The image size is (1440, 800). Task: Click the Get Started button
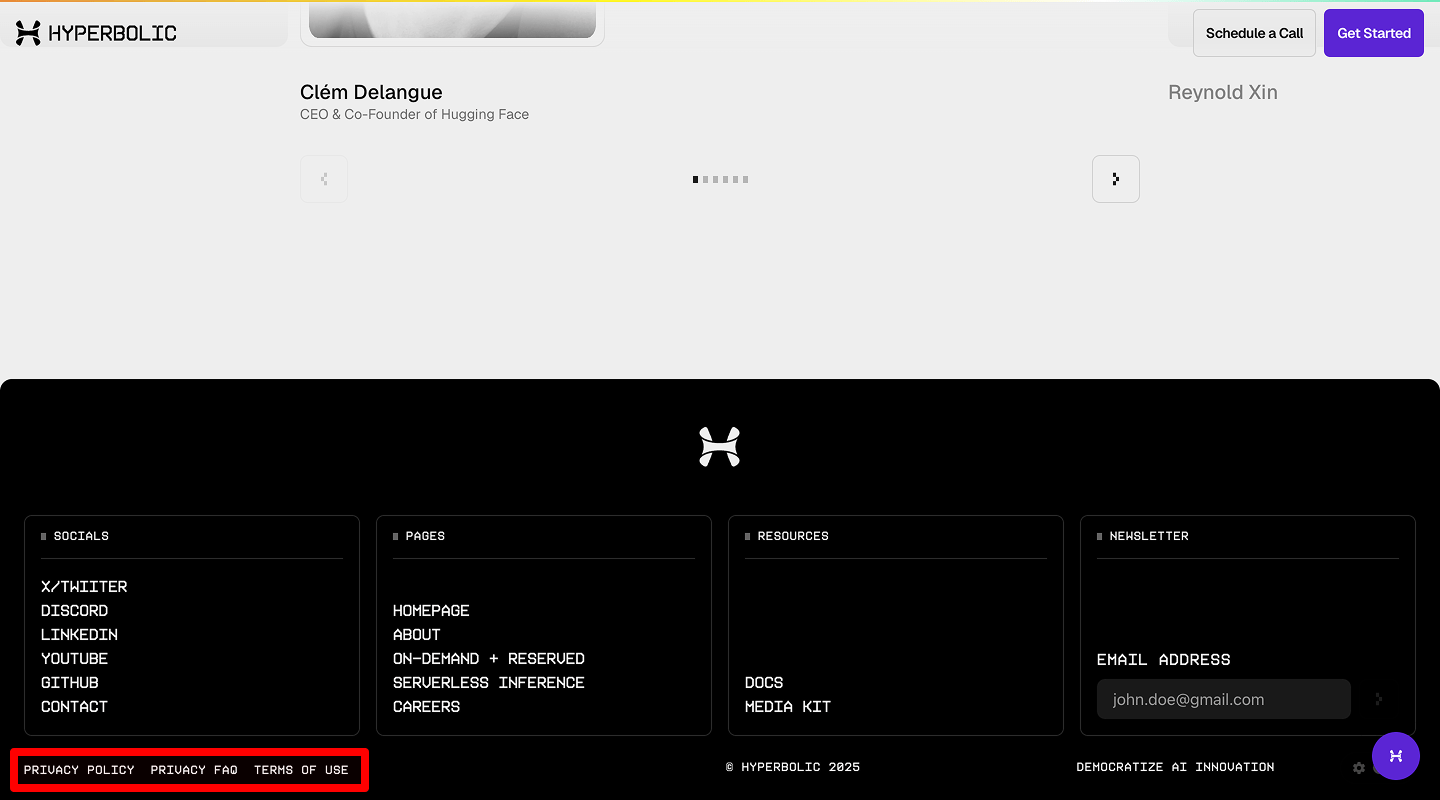coord(1373,32)
